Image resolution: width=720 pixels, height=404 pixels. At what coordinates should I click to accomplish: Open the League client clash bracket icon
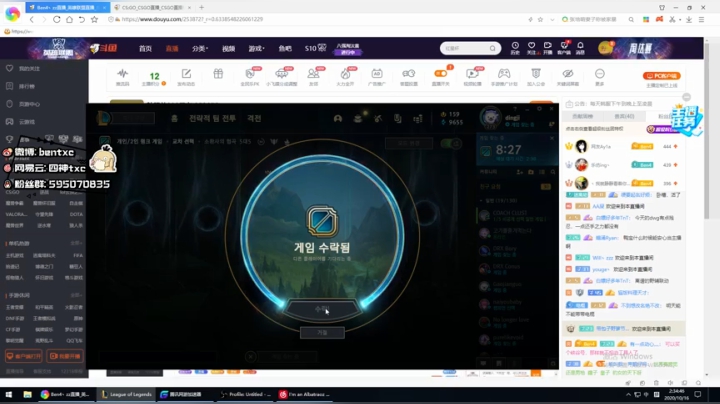[x=417, y=118]
